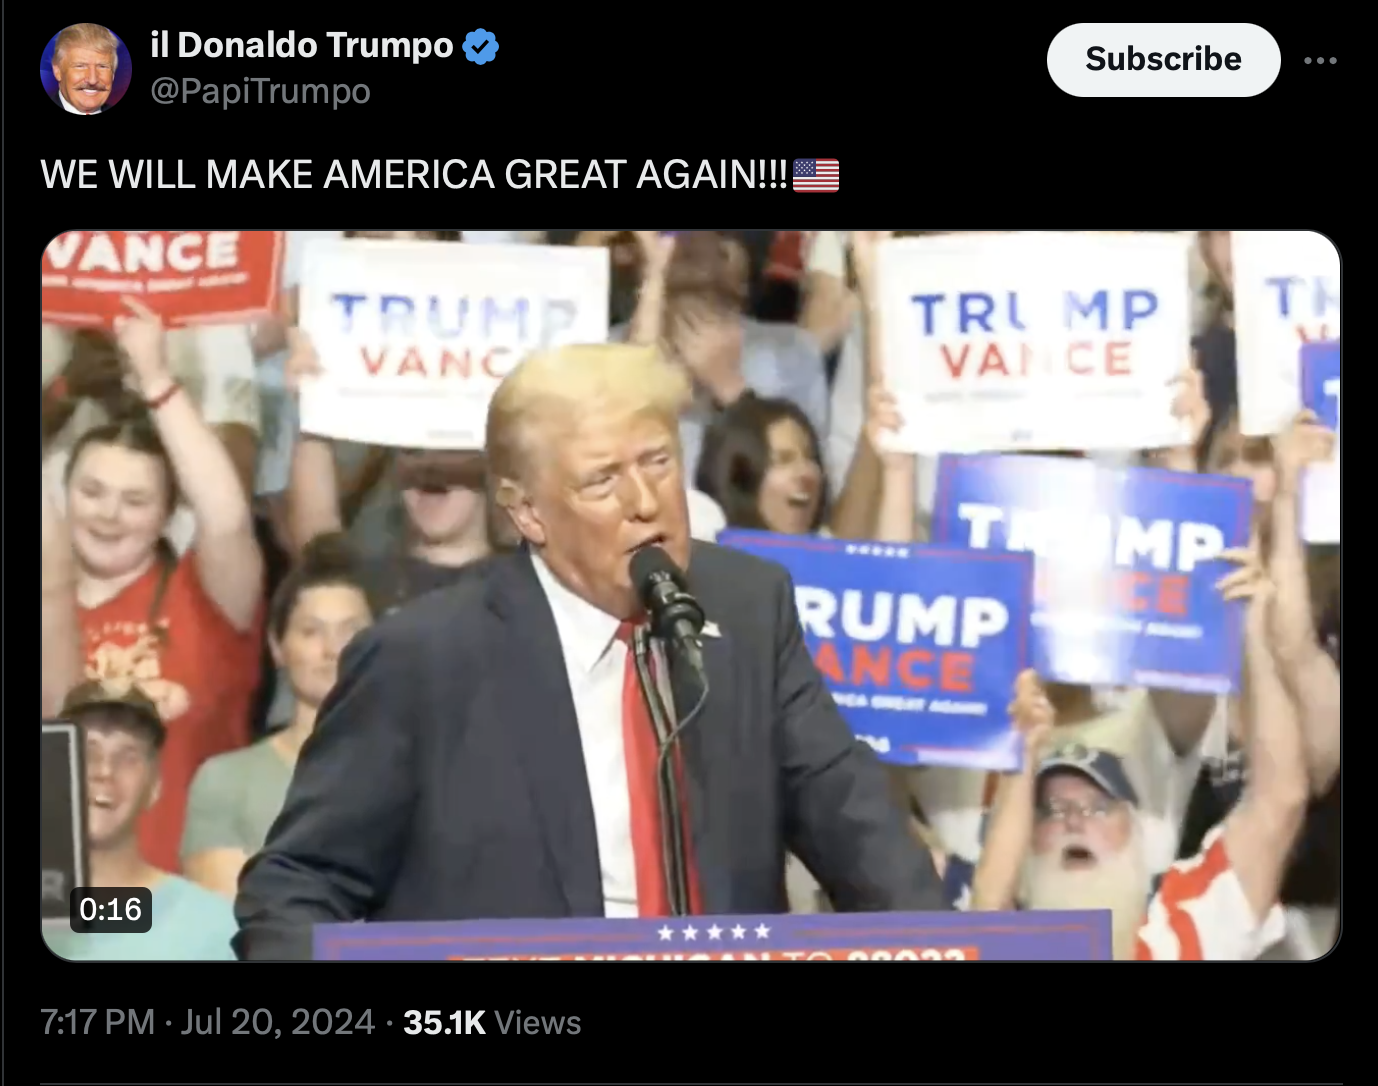This screenshot has width=1378, height=1086.
Task: Open il Donaldo Trumpo display name link
Action: 302,46
